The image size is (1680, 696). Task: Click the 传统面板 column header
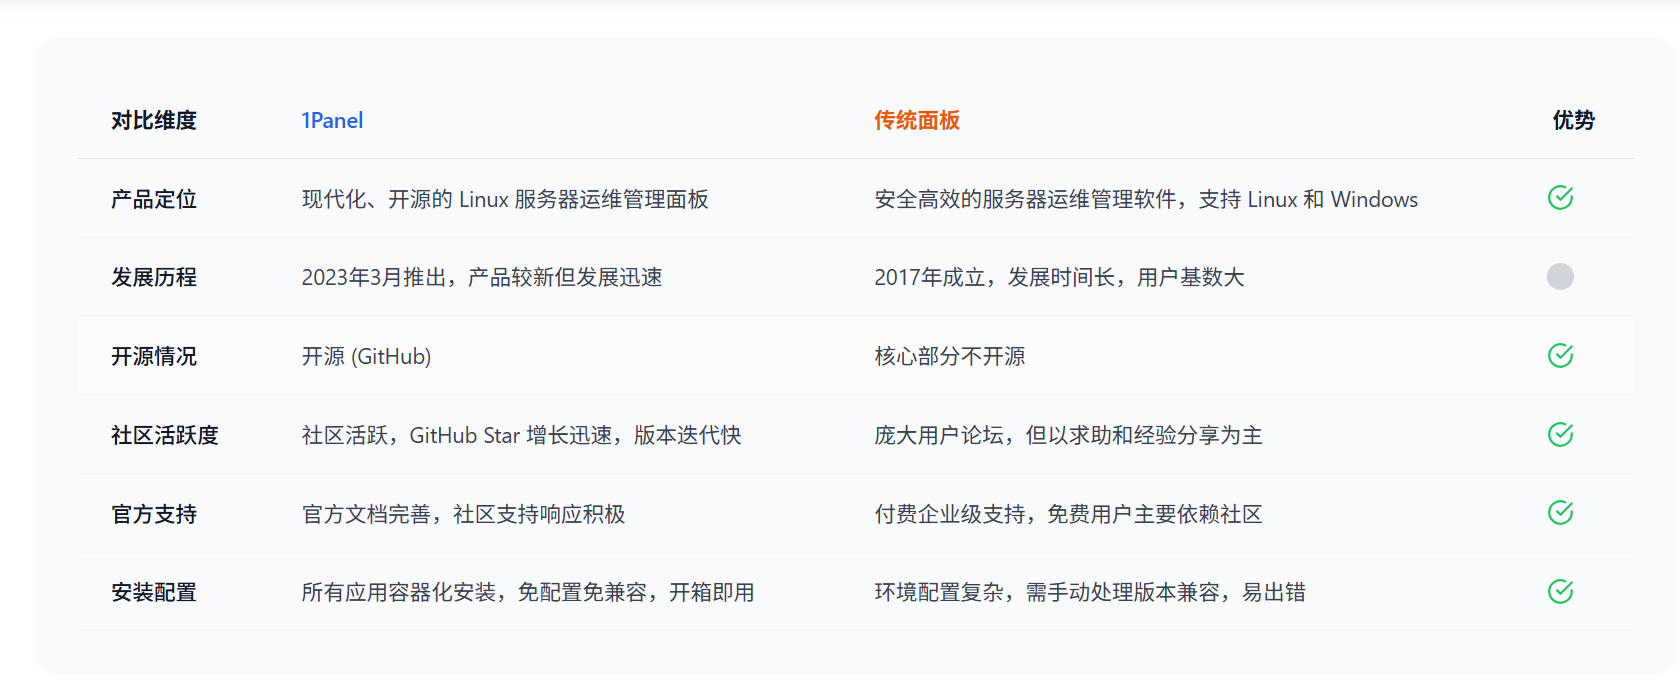917,121
